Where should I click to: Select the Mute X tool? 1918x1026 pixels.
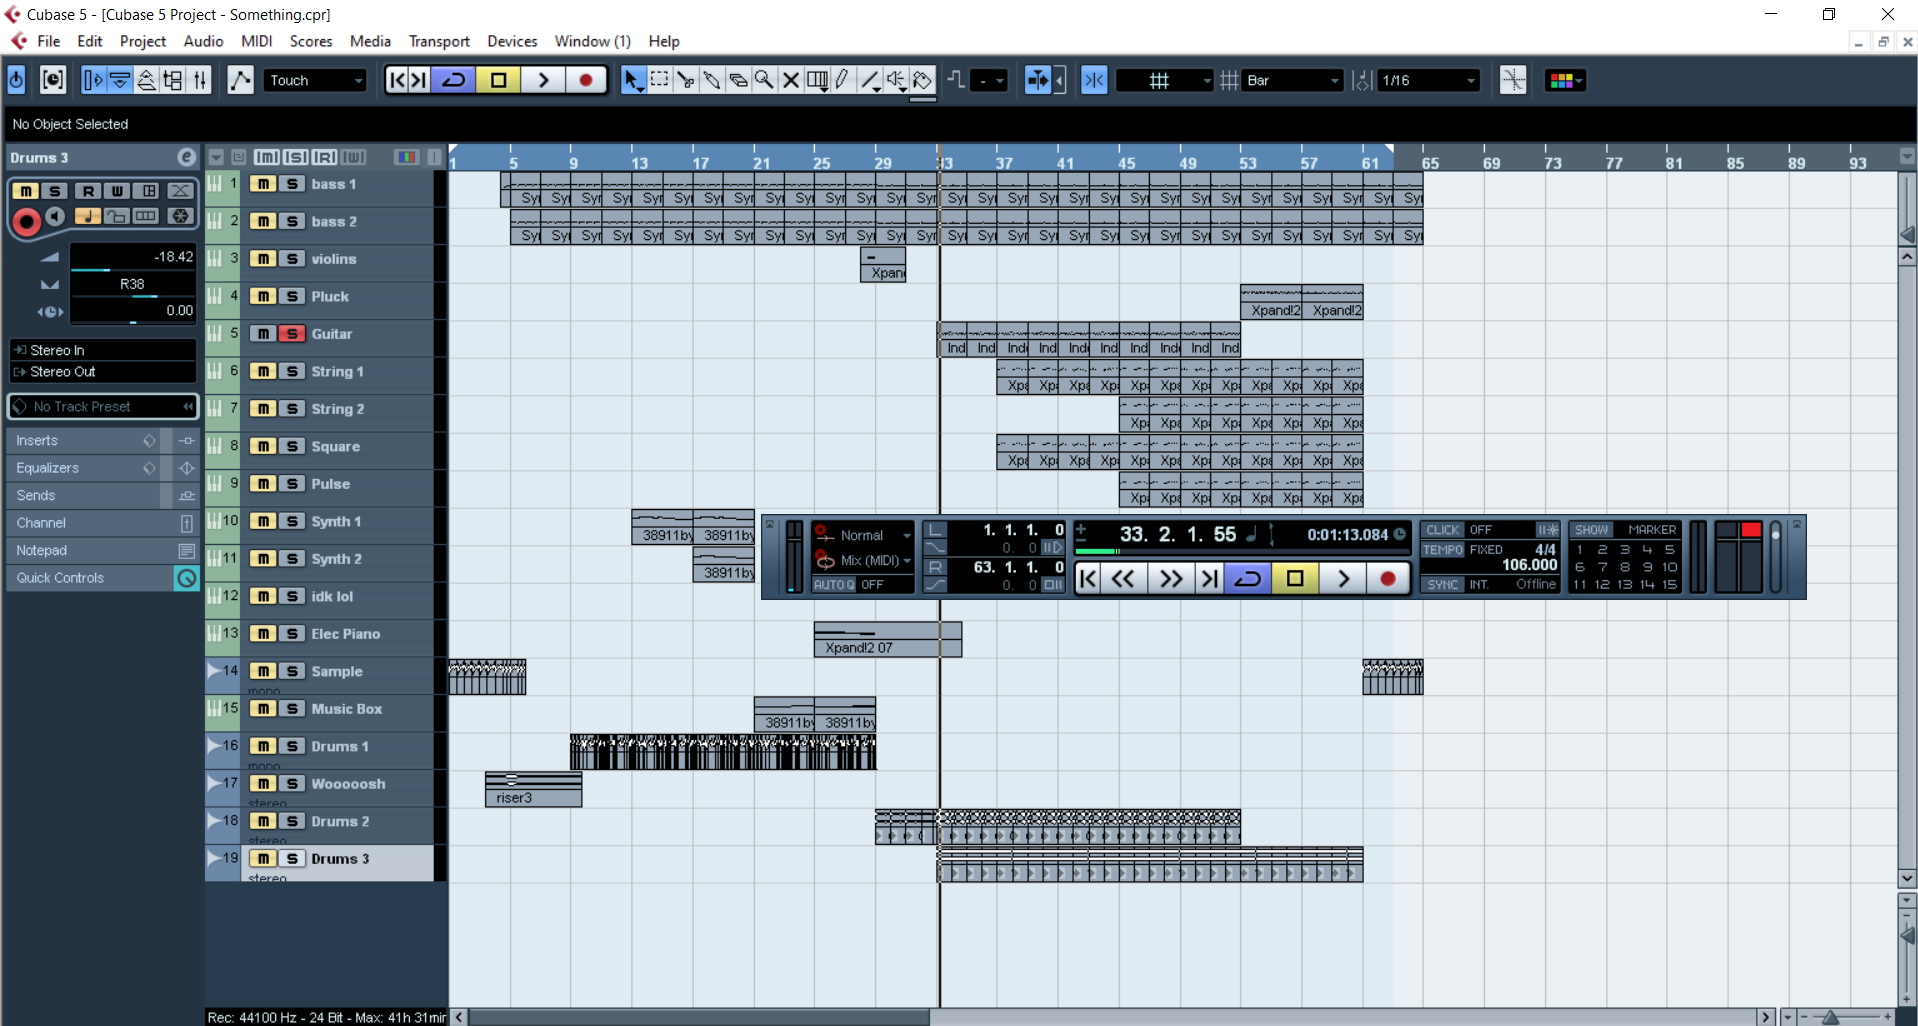point(790,80)
